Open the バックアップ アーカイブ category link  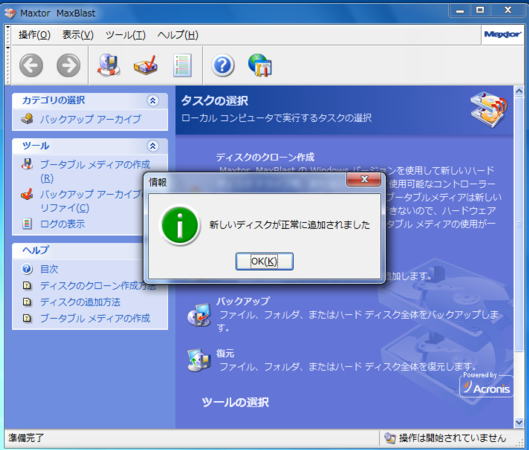point(90,119)
